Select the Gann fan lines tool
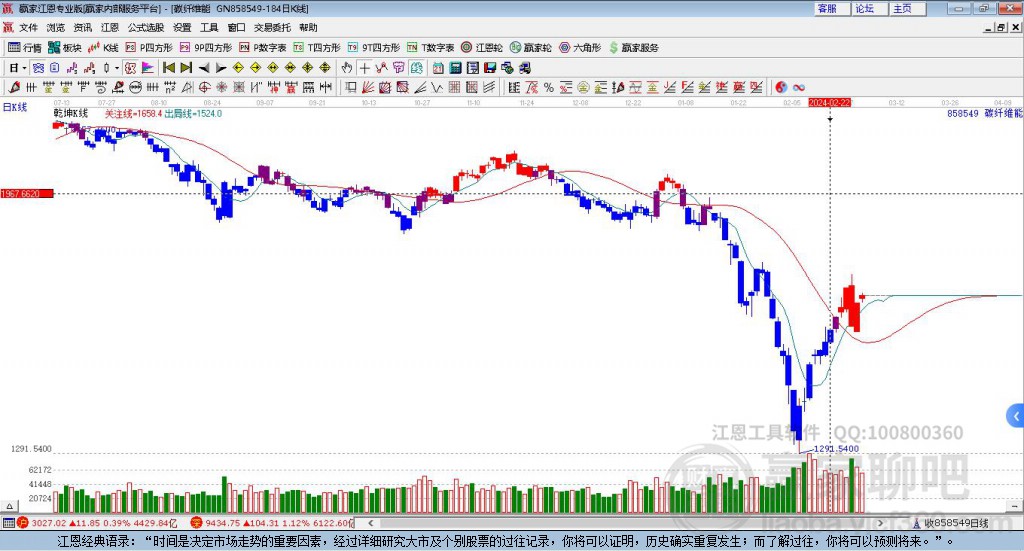Viewport: 1024px width, 551px height. [368, 87]
